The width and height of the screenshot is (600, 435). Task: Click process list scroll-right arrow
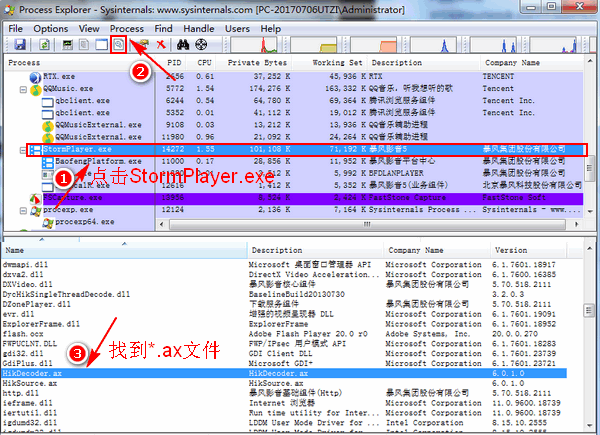(x=576, y=224)
